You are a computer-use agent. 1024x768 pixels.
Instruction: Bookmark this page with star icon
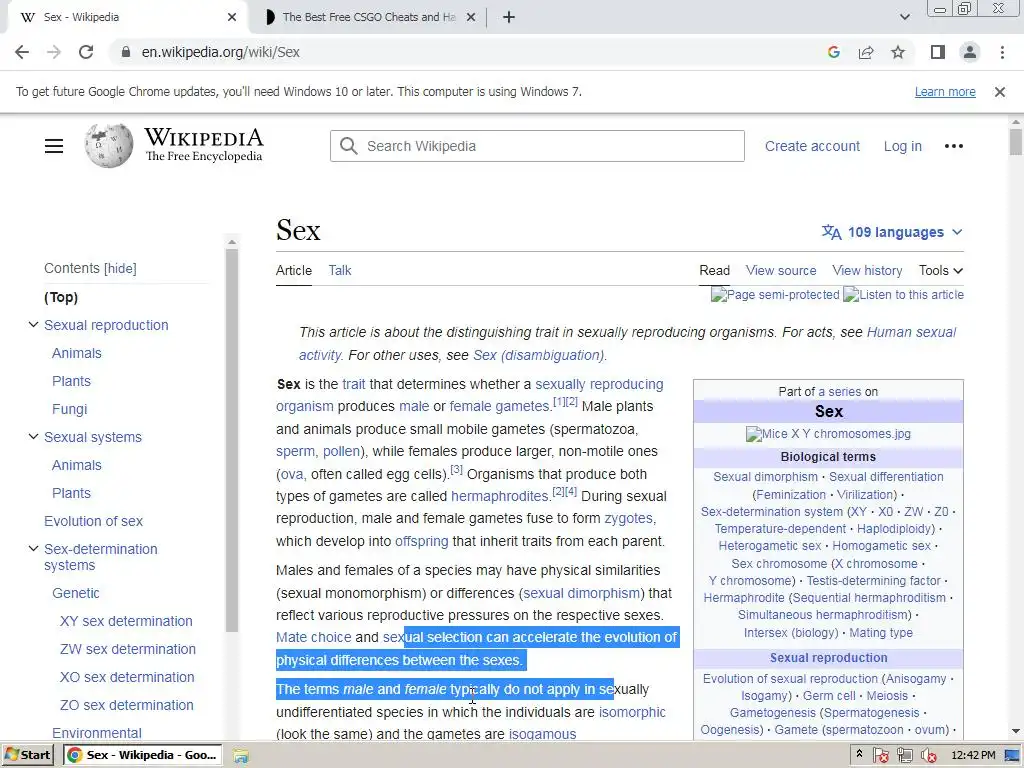(898, 52)
